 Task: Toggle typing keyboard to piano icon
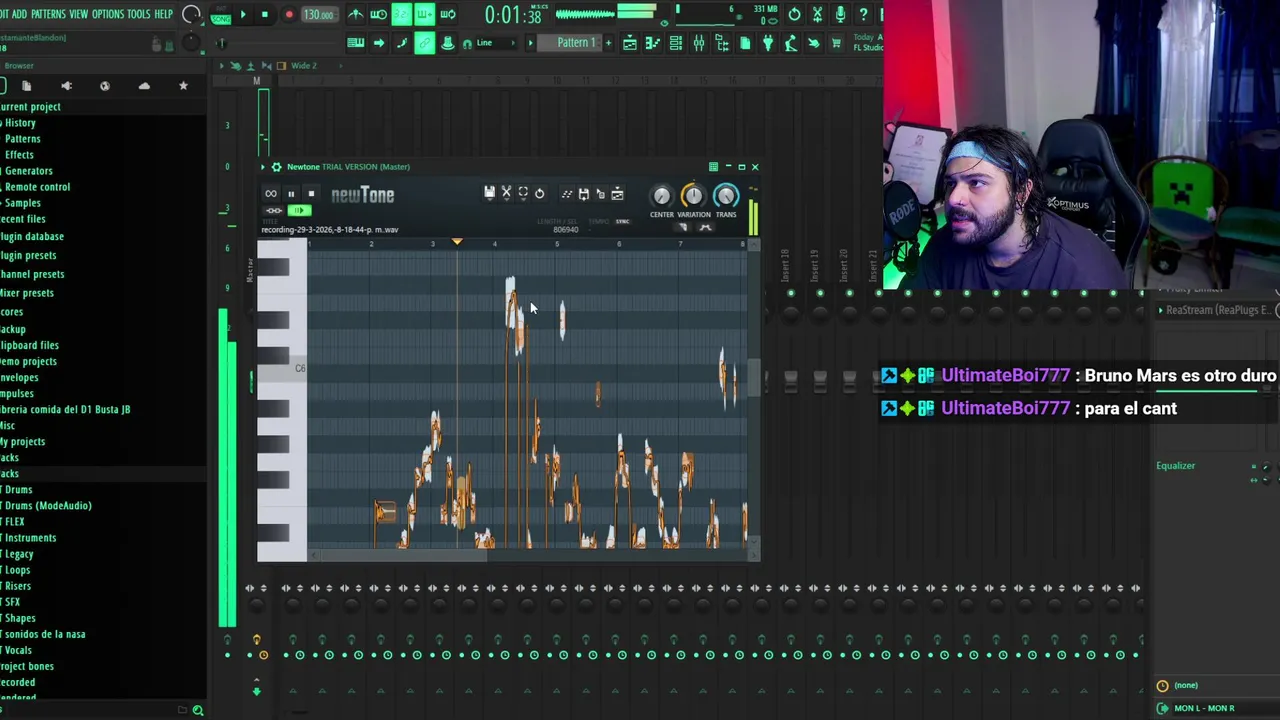tap(355, 43)
